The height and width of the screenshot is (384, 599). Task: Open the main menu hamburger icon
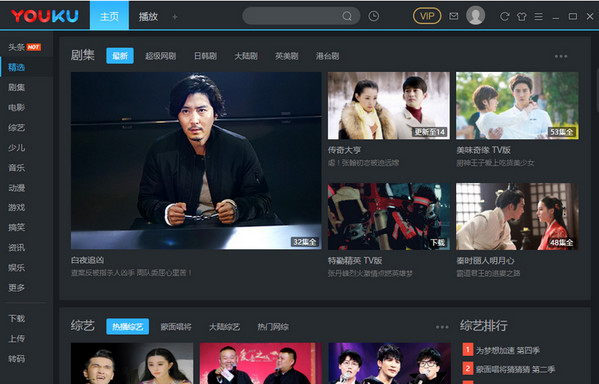(539, 16)
